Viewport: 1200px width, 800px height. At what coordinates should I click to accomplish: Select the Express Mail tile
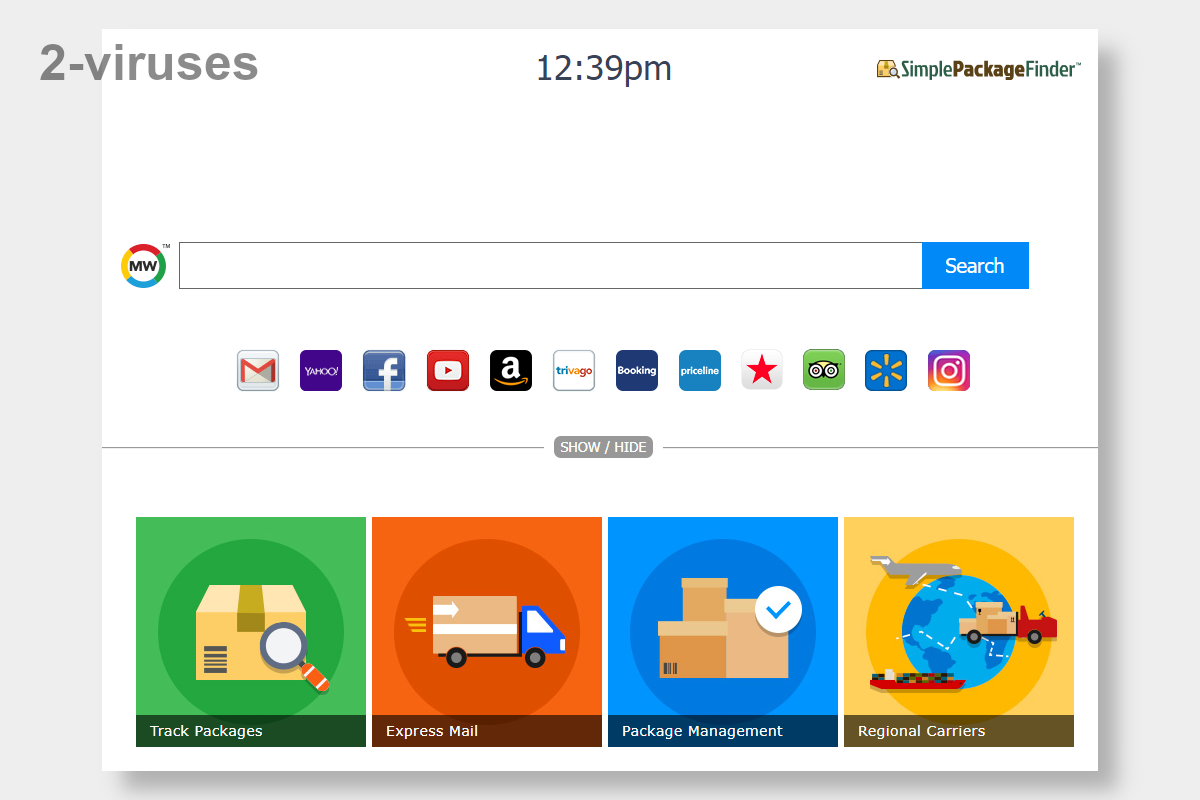(487, 631)
